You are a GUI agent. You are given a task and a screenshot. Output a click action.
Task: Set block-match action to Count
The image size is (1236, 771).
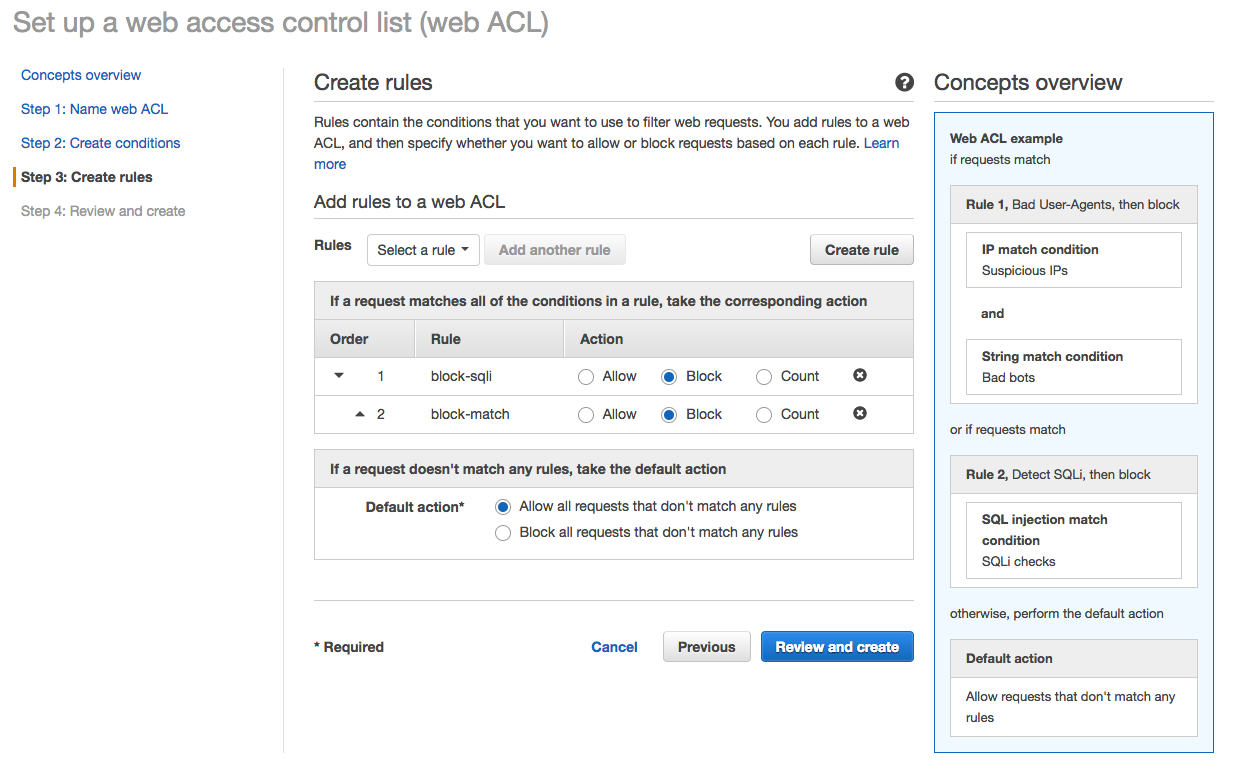point(763,413)
